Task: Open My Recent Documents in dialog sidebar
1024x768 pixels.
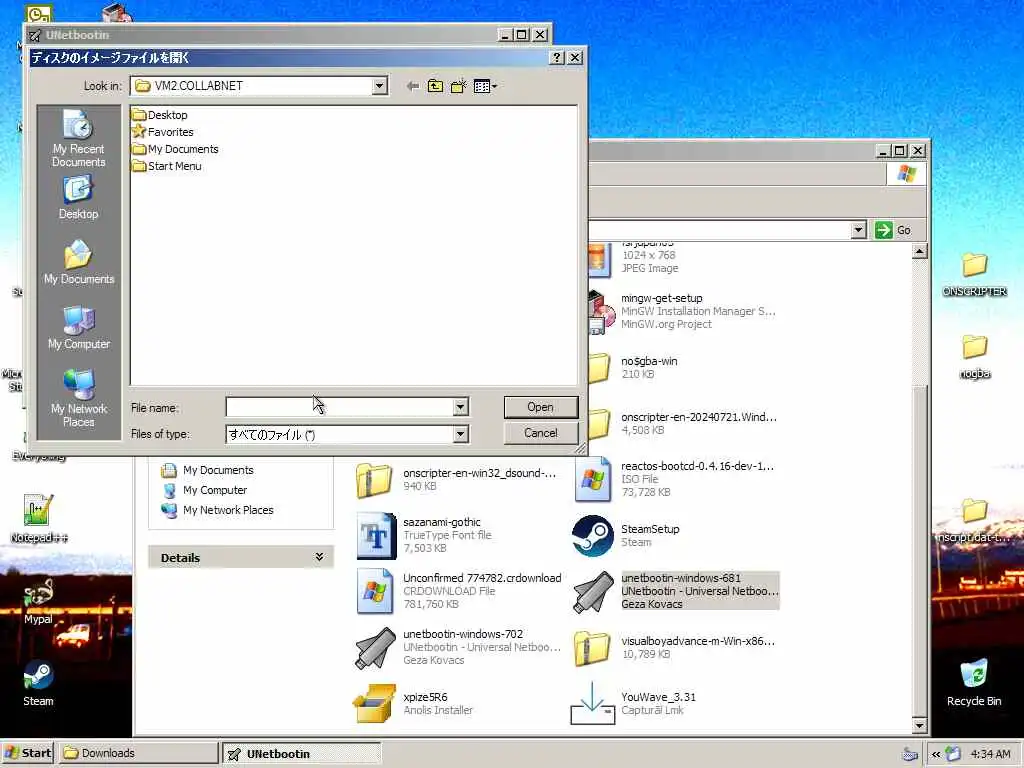Action: [x=78, y=138]
